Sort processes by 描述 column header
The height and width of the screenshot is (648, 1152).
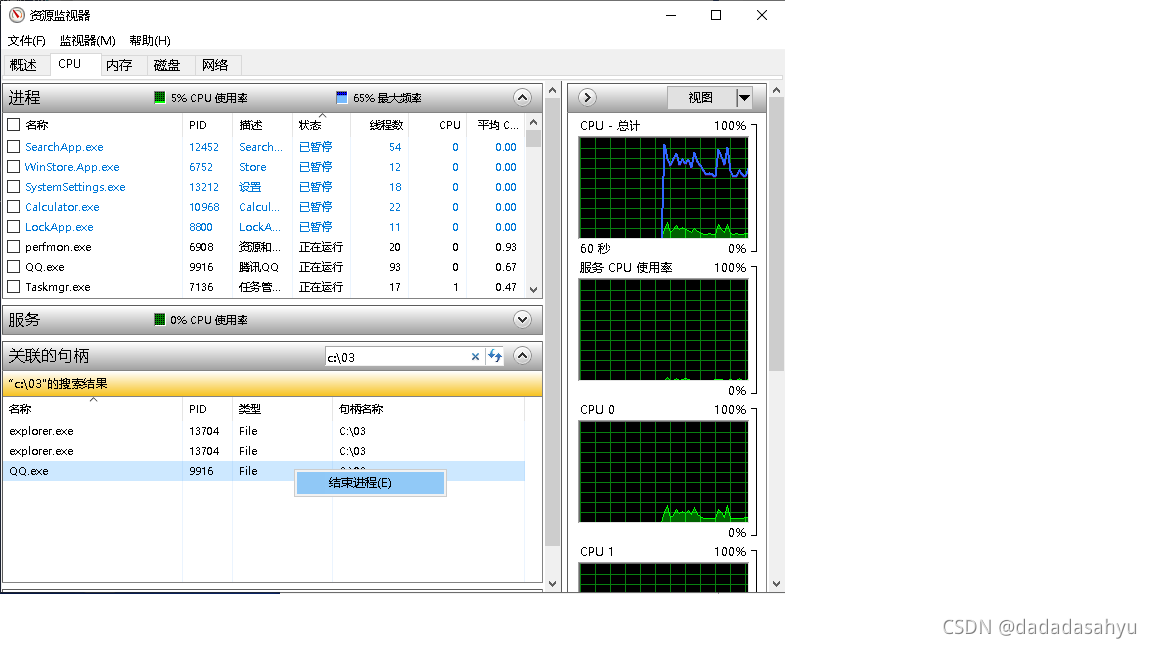262,125
